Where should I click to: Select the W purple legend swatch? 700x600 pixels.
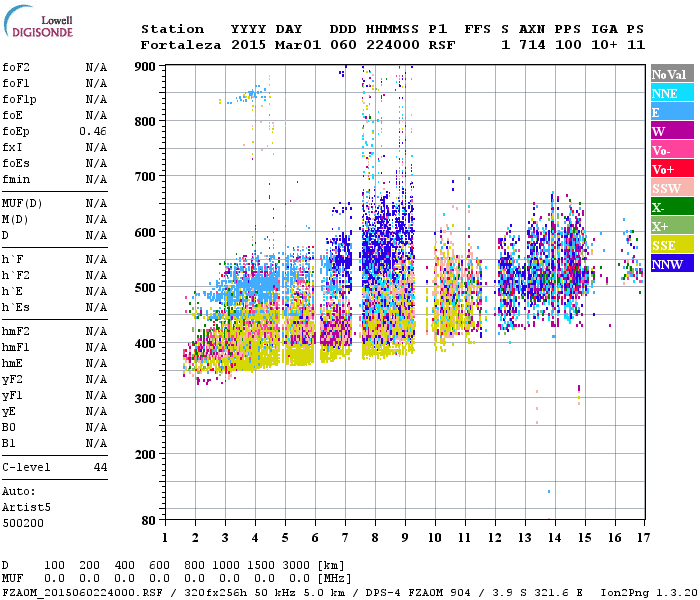pyautogui.click(x=672, y=131)
